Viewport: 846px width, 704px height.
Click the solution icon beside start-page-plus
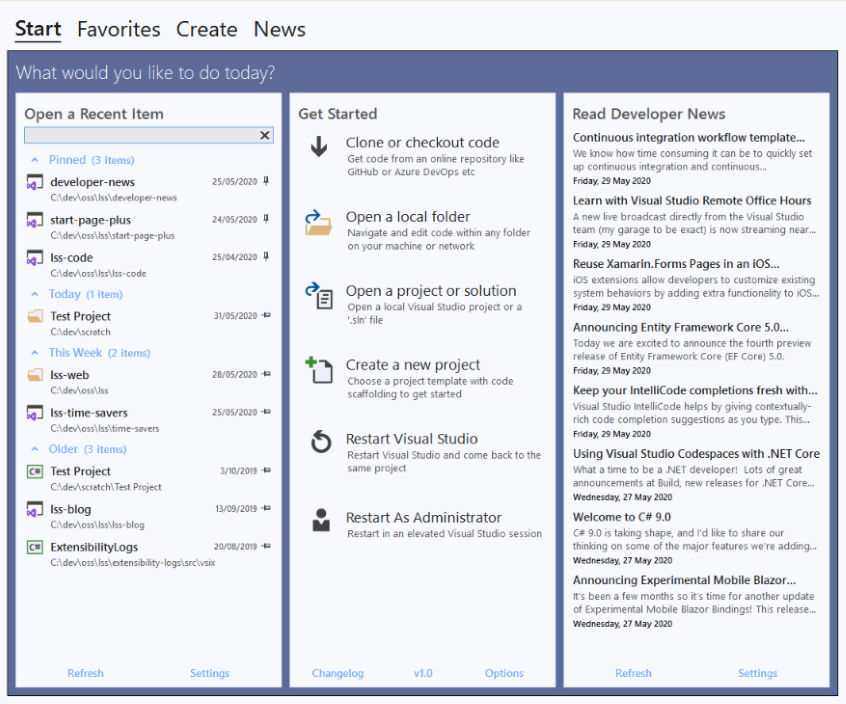click(x=35, y=220)
